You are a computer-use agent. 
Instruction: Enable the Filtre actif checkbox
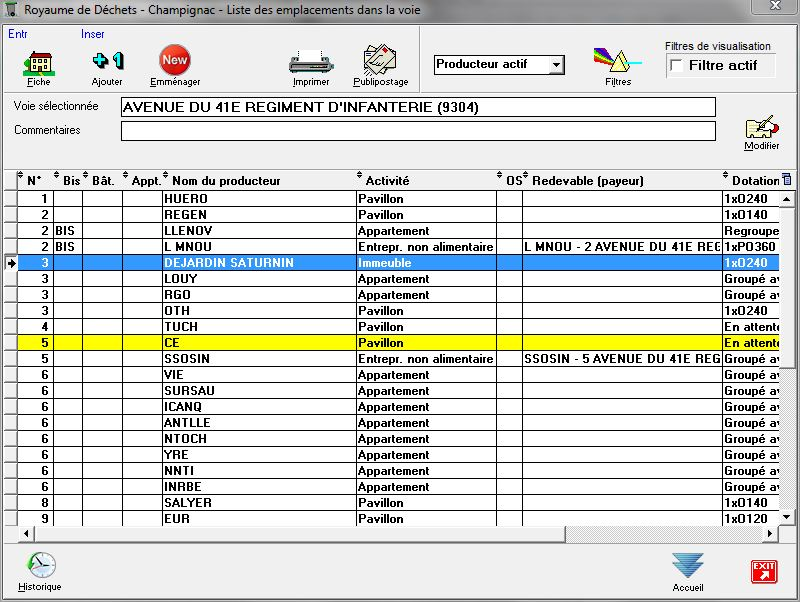(x=677, y=66)
